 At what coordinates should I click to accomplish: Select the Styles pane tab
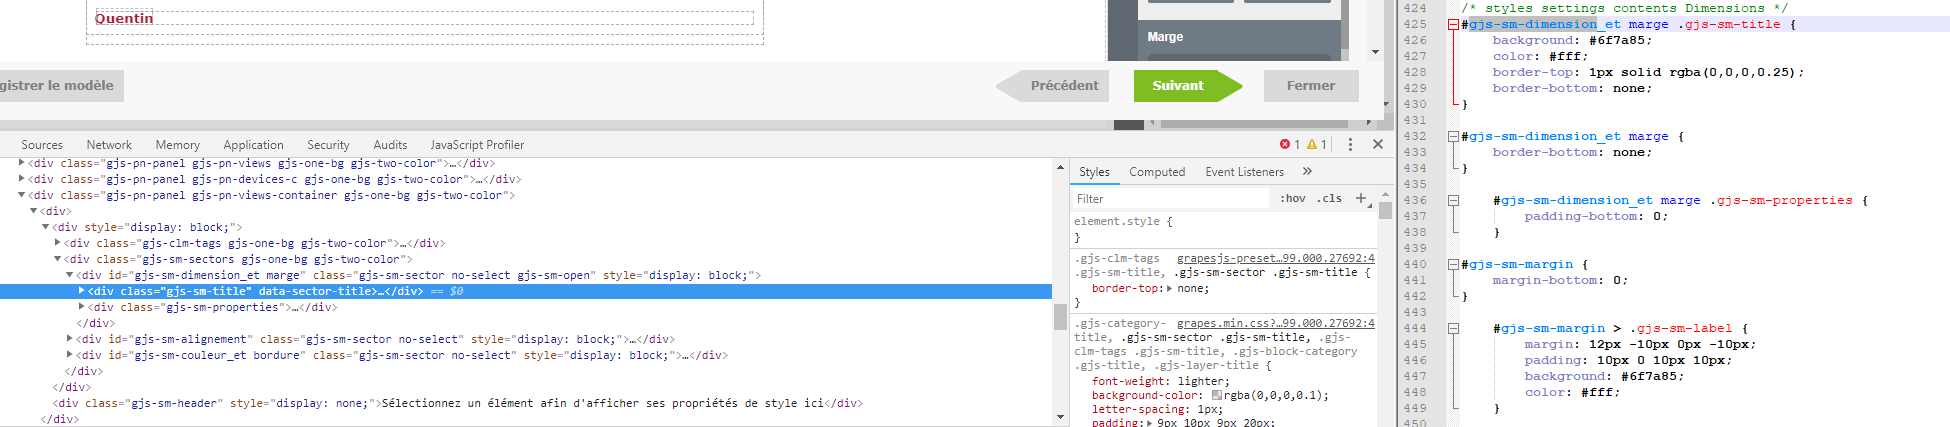click(1094, 172)
